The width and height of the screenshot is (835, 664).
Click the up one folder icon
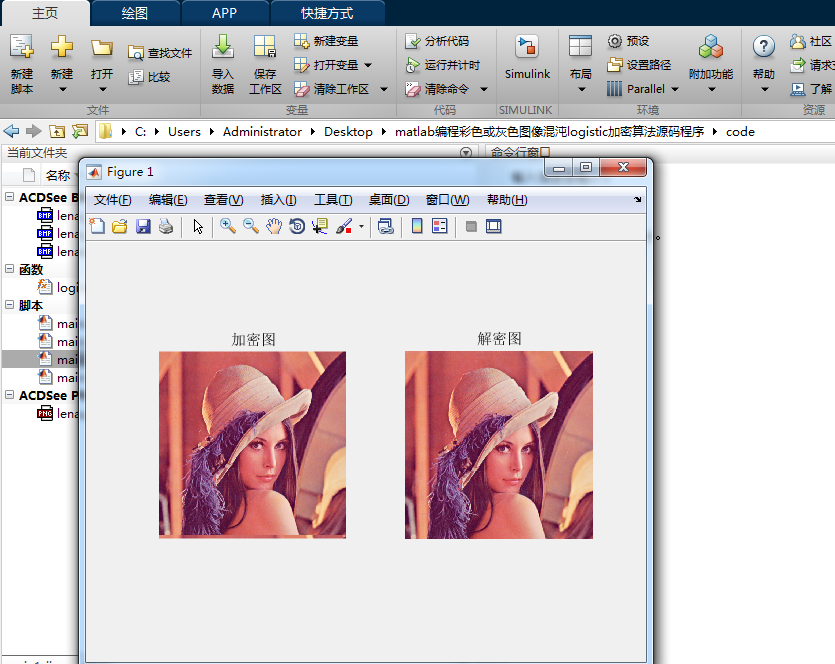click(x=56, y=131)
